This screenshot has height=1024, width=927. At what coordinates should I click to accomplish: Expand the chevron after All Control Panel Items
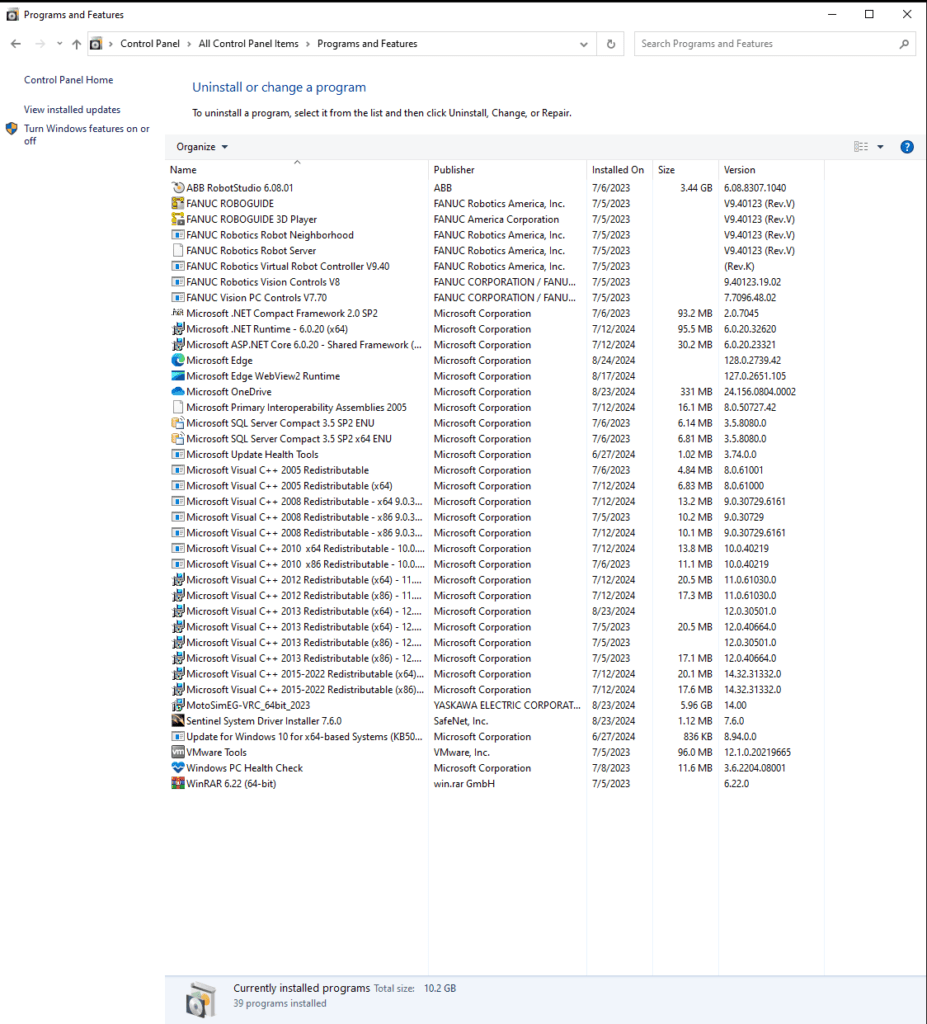click(308, 44)
